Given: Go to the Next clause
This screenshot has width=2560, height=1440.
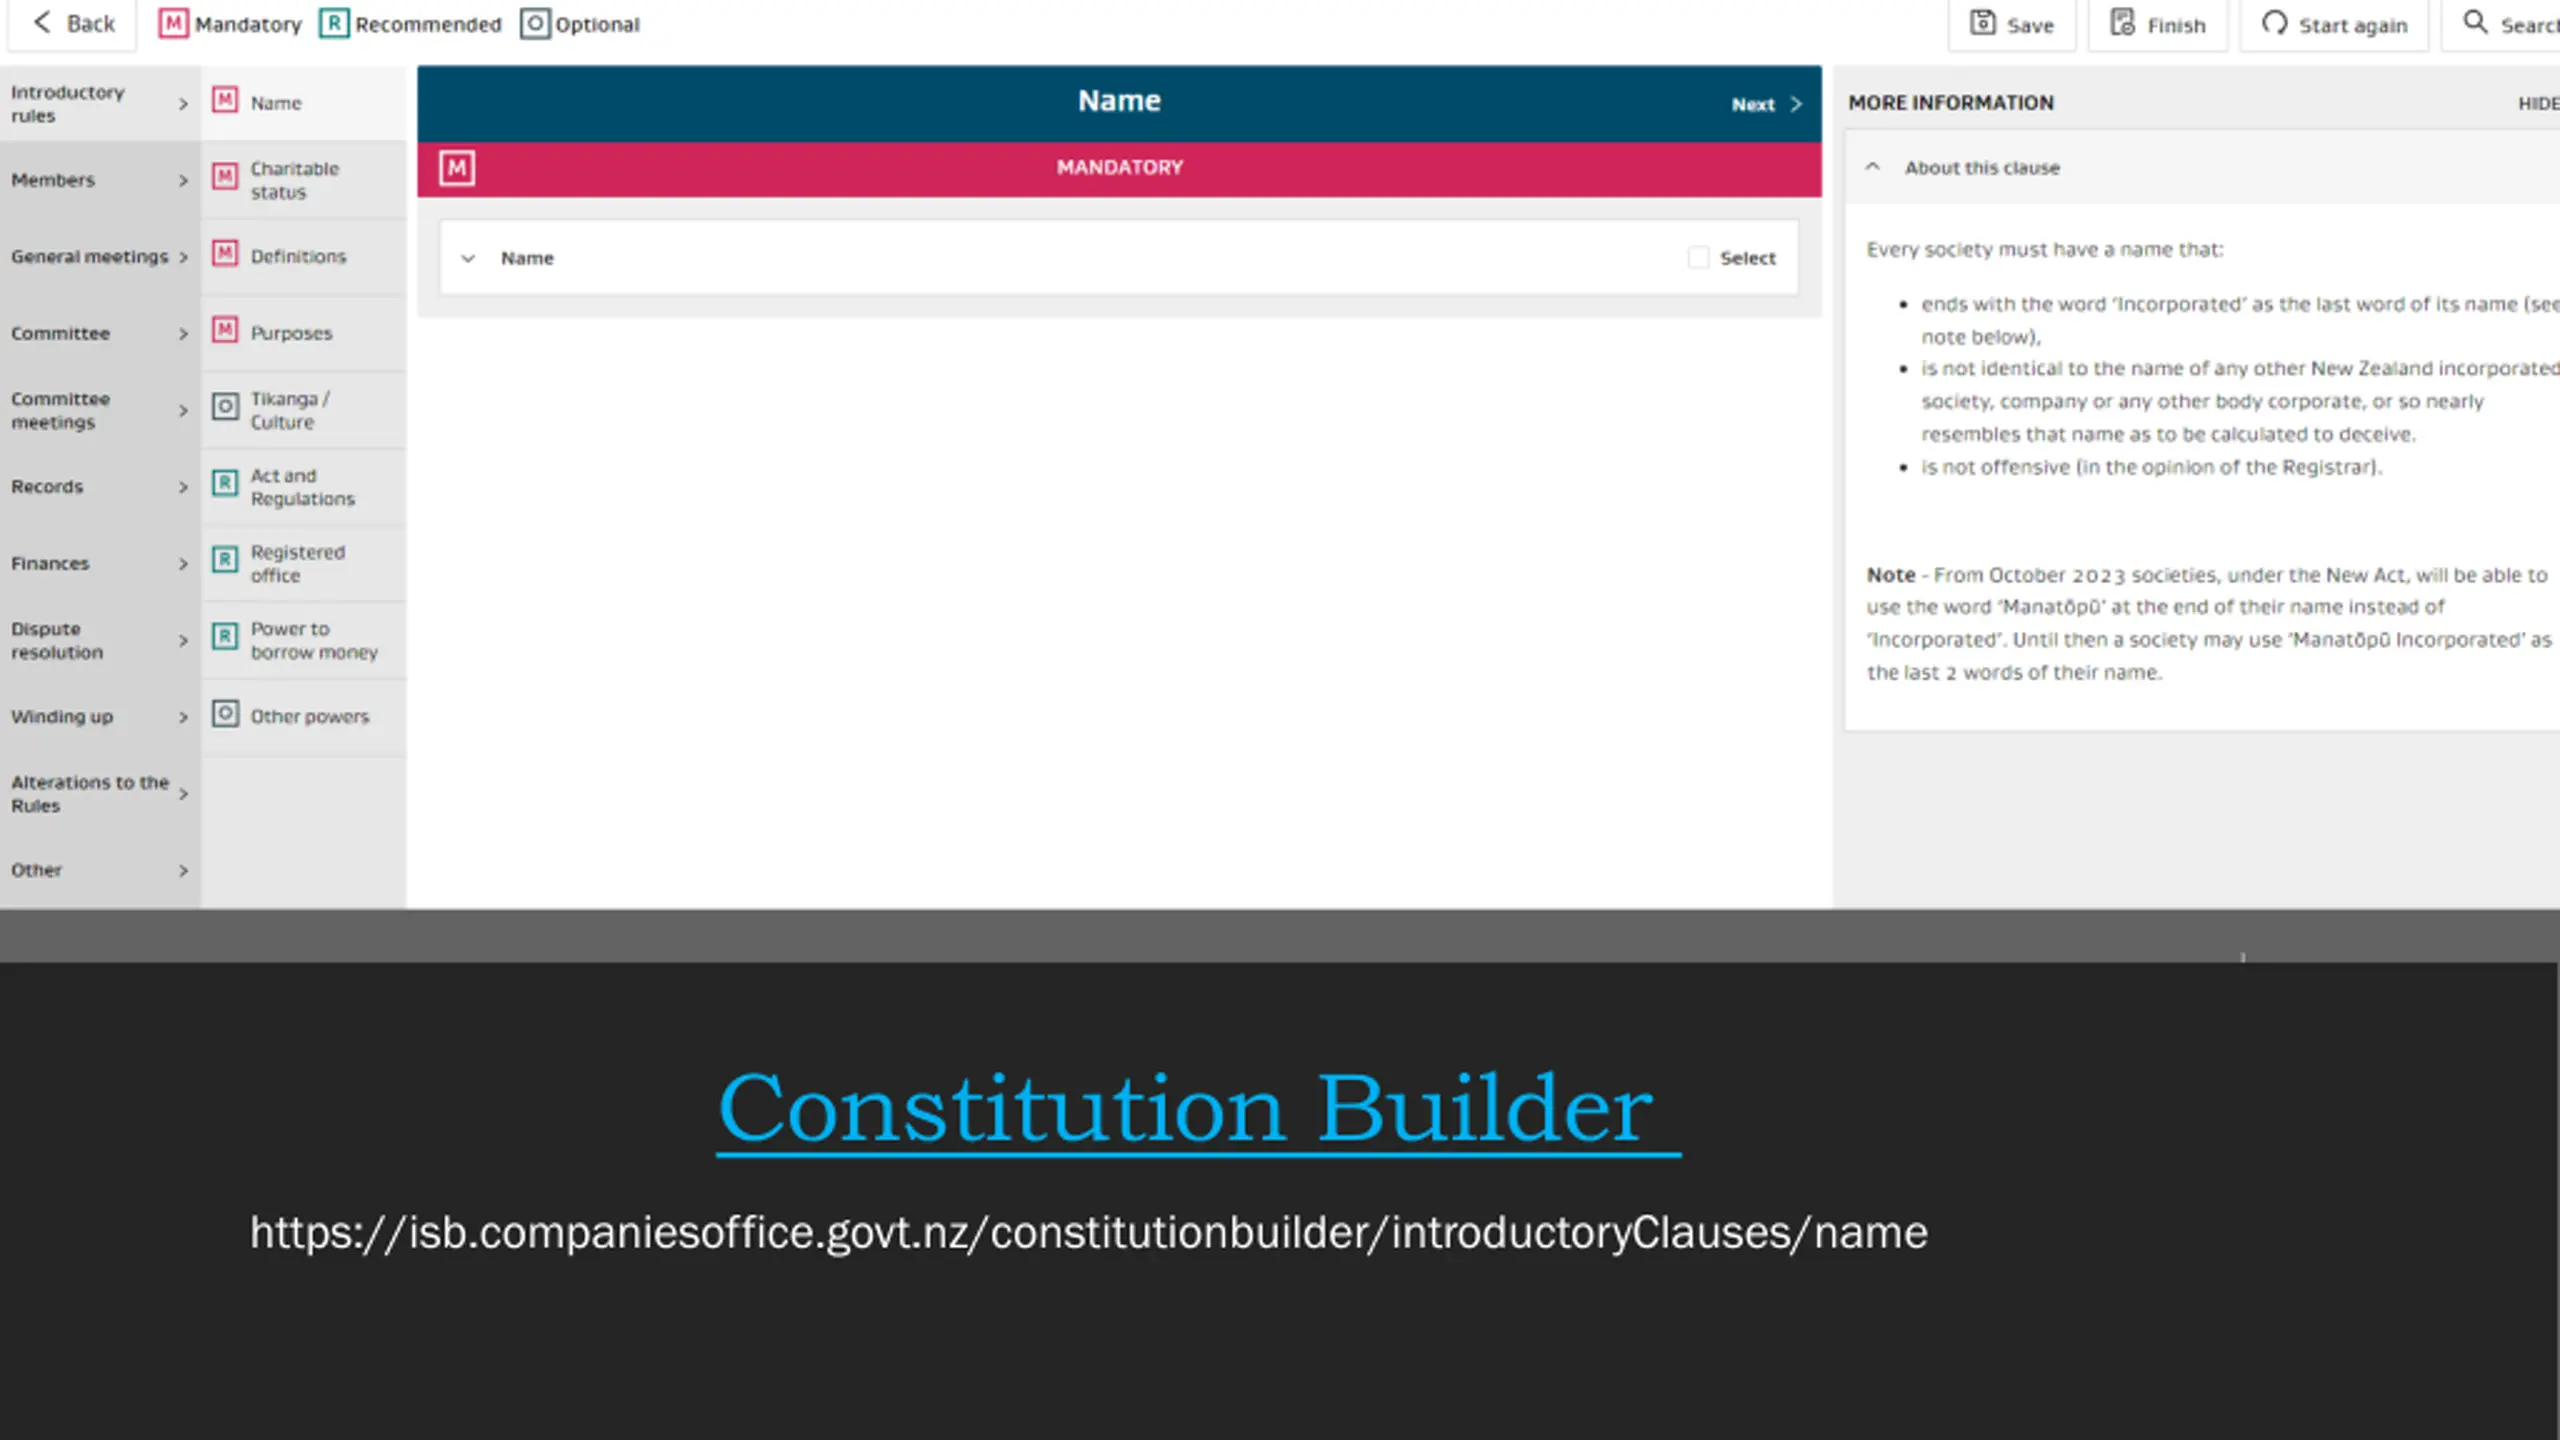Looking at the screenshot, I should (x=1766, y=104).
